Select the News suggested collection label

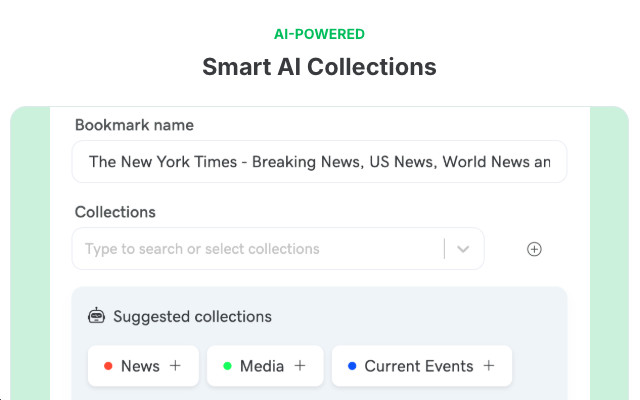140,366
